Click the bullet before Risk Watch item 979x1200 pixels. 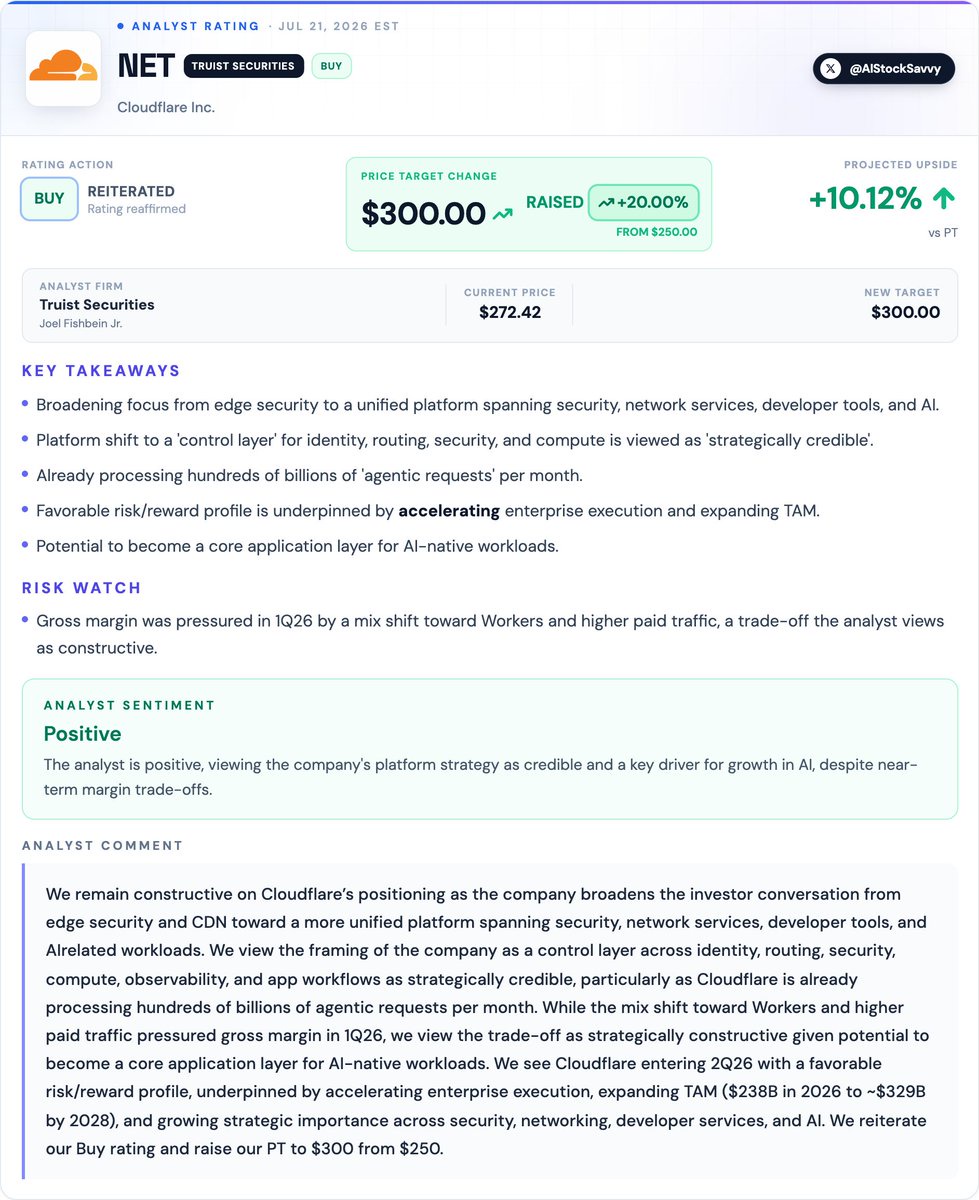pyautogui.click(x=25, y=621)
